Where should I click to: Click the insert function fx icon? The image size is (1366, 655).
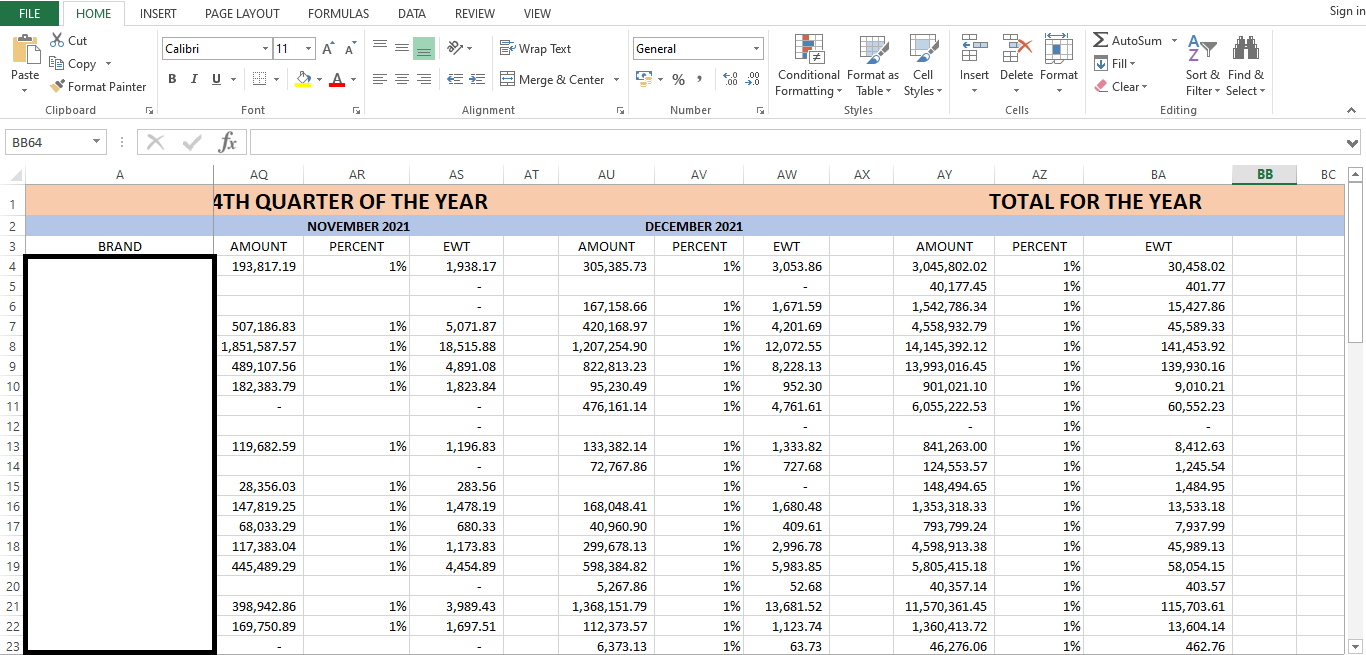[x=228, y=142]
